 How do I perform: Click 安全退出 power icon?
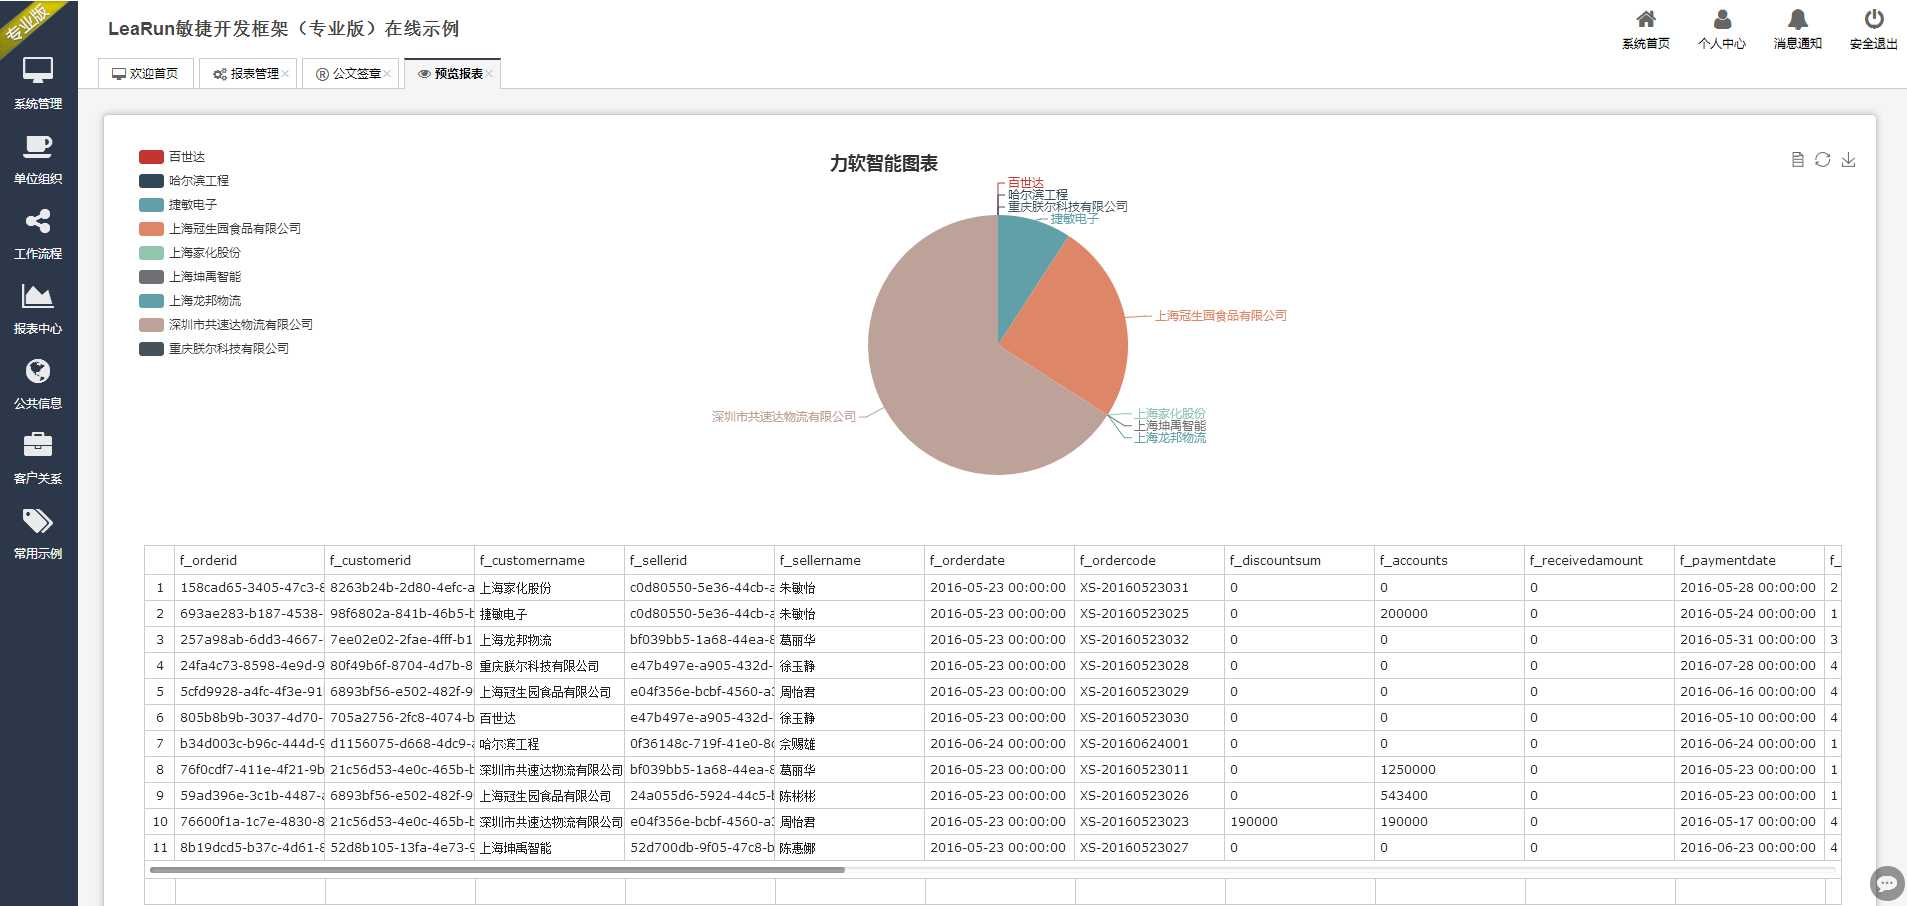pyautogui.click(x=1874, y=19)
